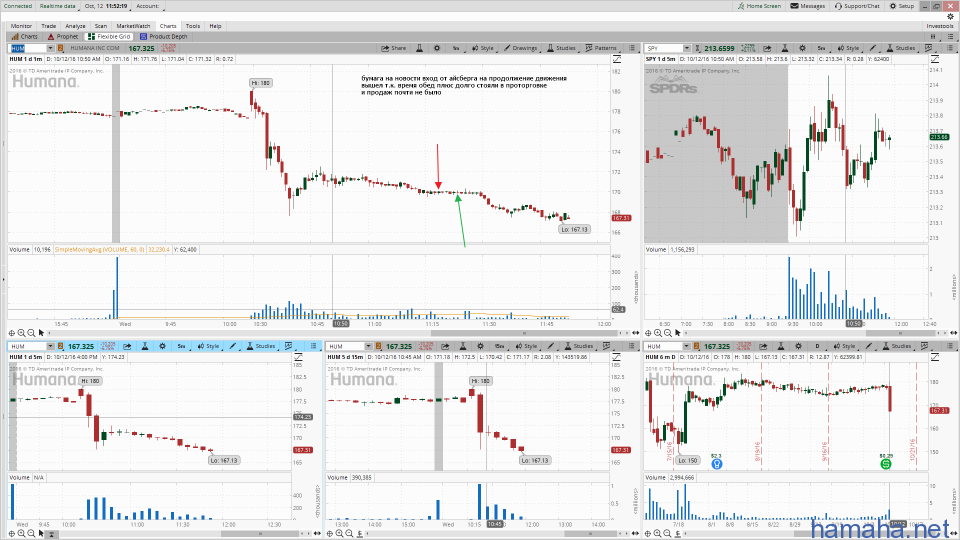The height and width of the screenshot is (540, 960).
Task: Click the Share button in HUM chart toolbar
Action: 394,48
